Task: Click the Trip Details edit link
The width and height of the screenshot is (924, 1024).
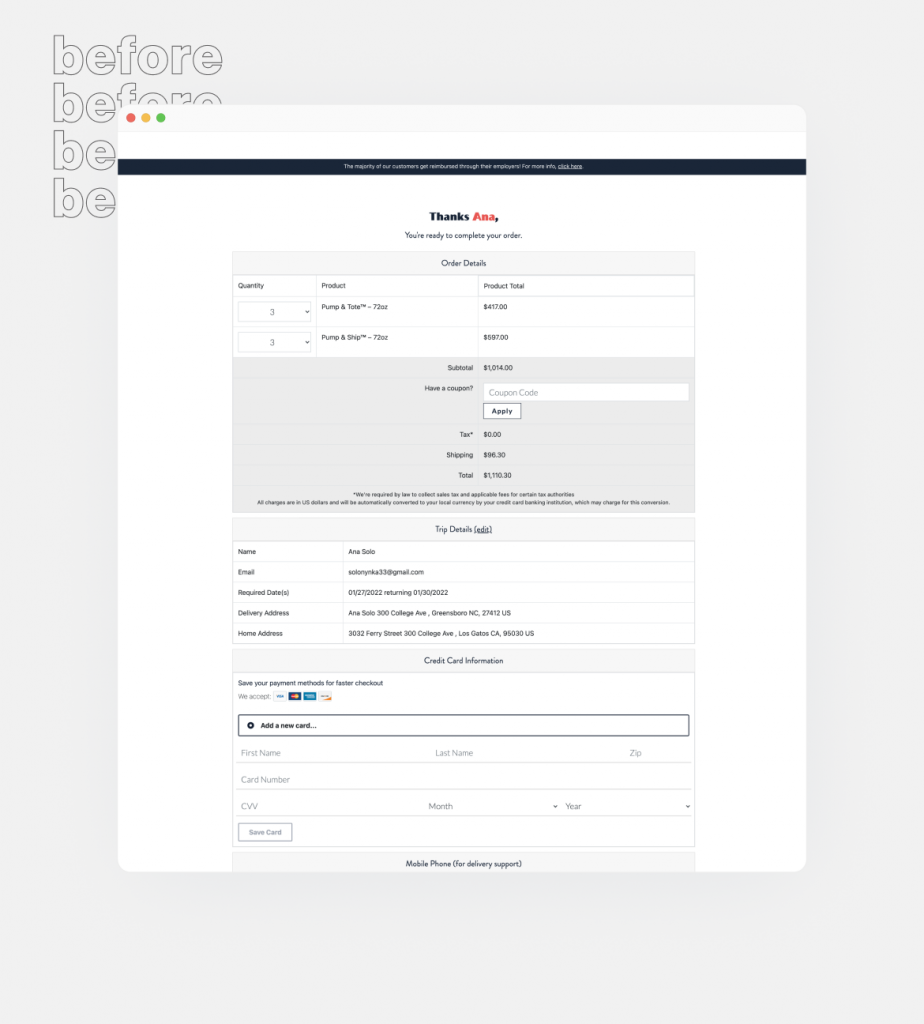Action: (483, 529)
